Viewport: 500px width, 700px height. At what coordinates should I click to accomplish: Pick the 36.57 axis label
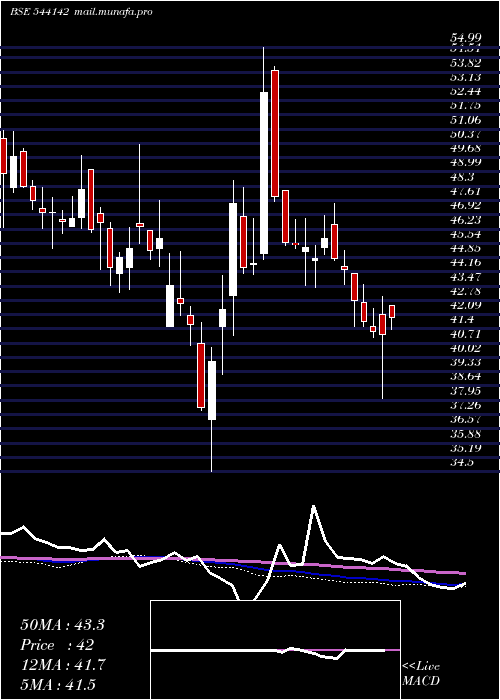click(x=465, y=420)
